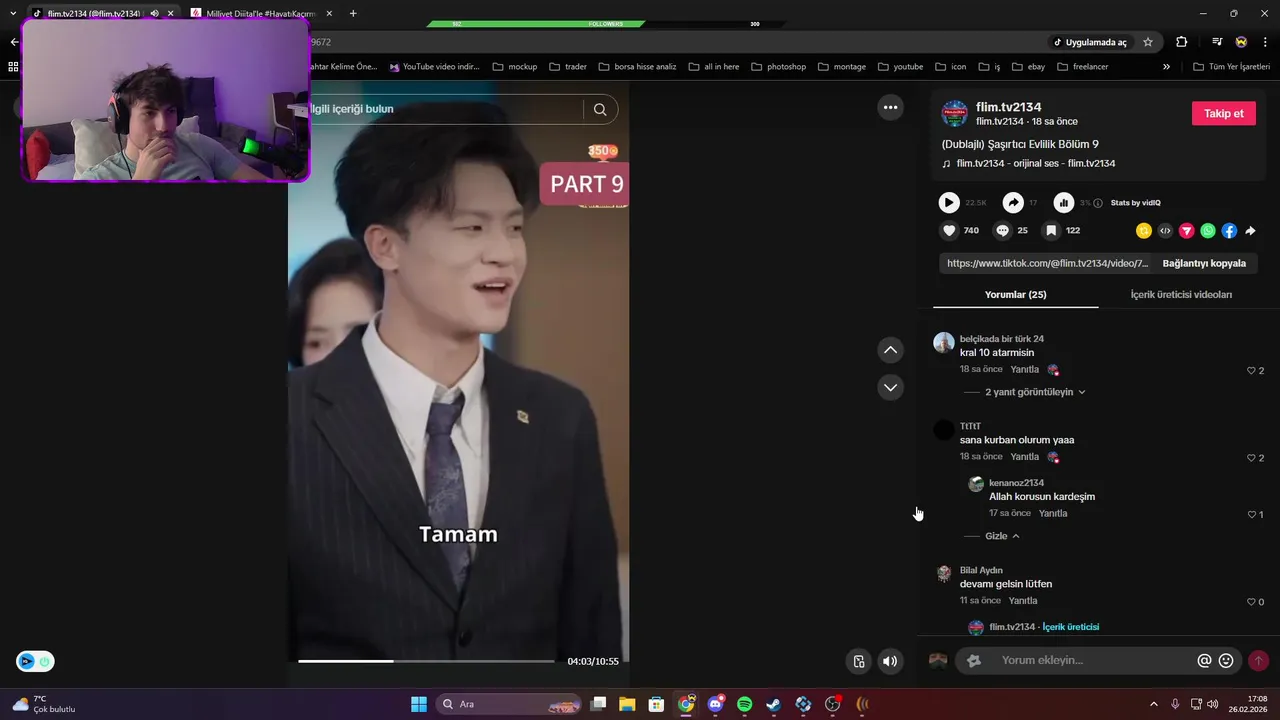Open Spotify from the taskbar
Viewport: 1280px width, 720px height.
[x=745, y=704]
